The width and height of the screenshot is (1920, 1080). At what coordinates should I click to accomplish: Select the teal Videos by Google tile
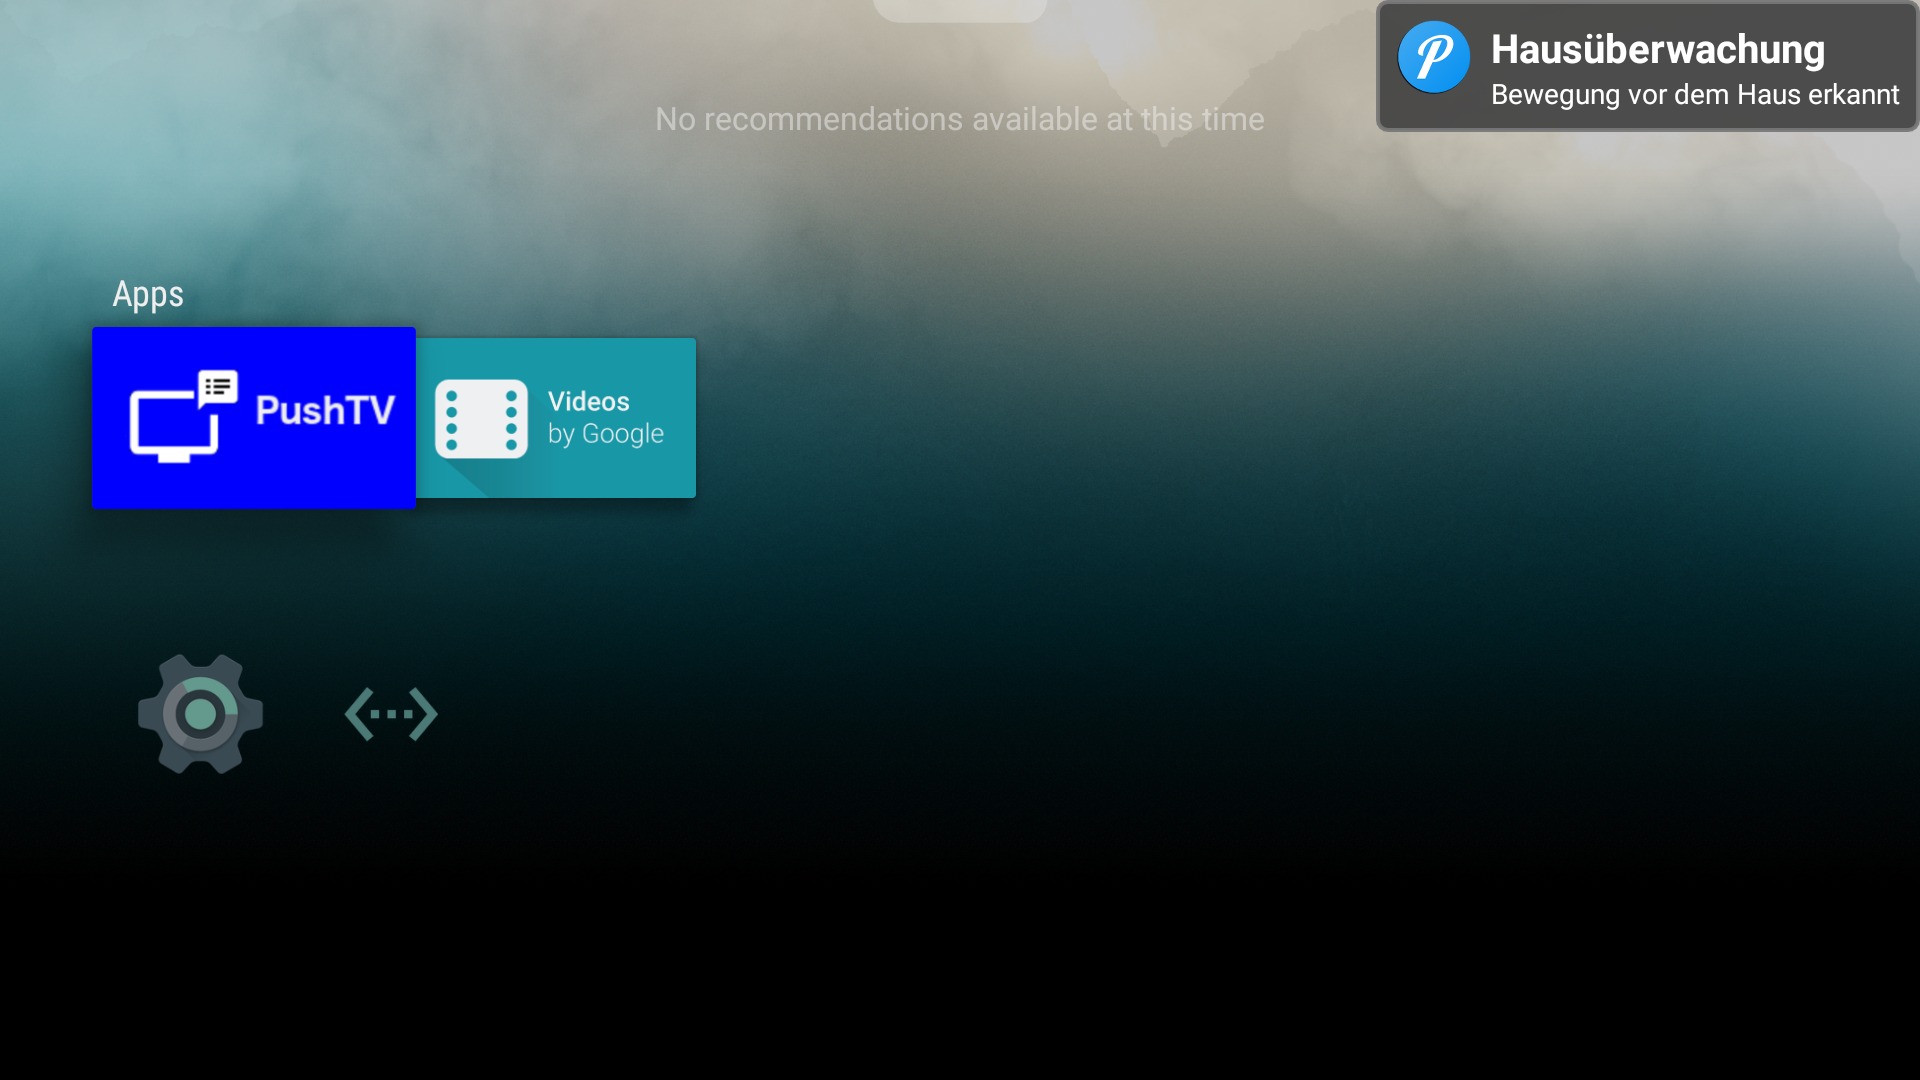click(555, 417)
